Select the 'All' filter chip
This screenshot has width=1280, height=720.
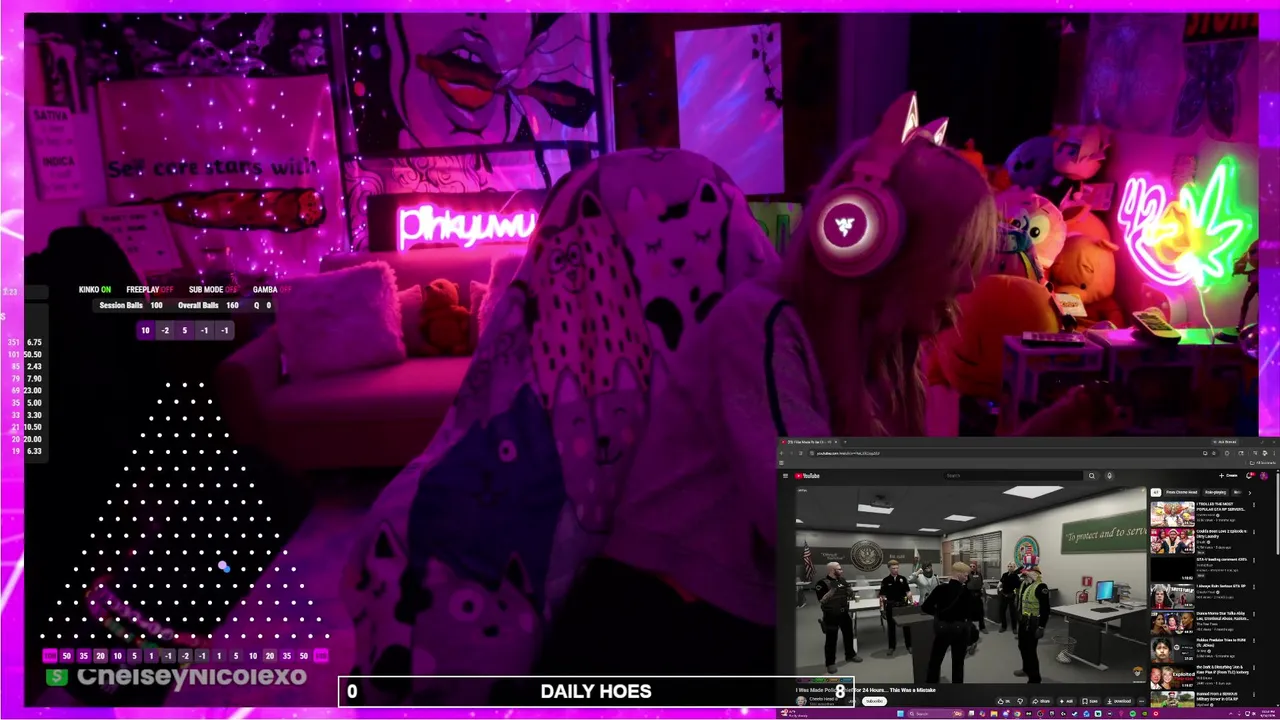coord(1156,492)
